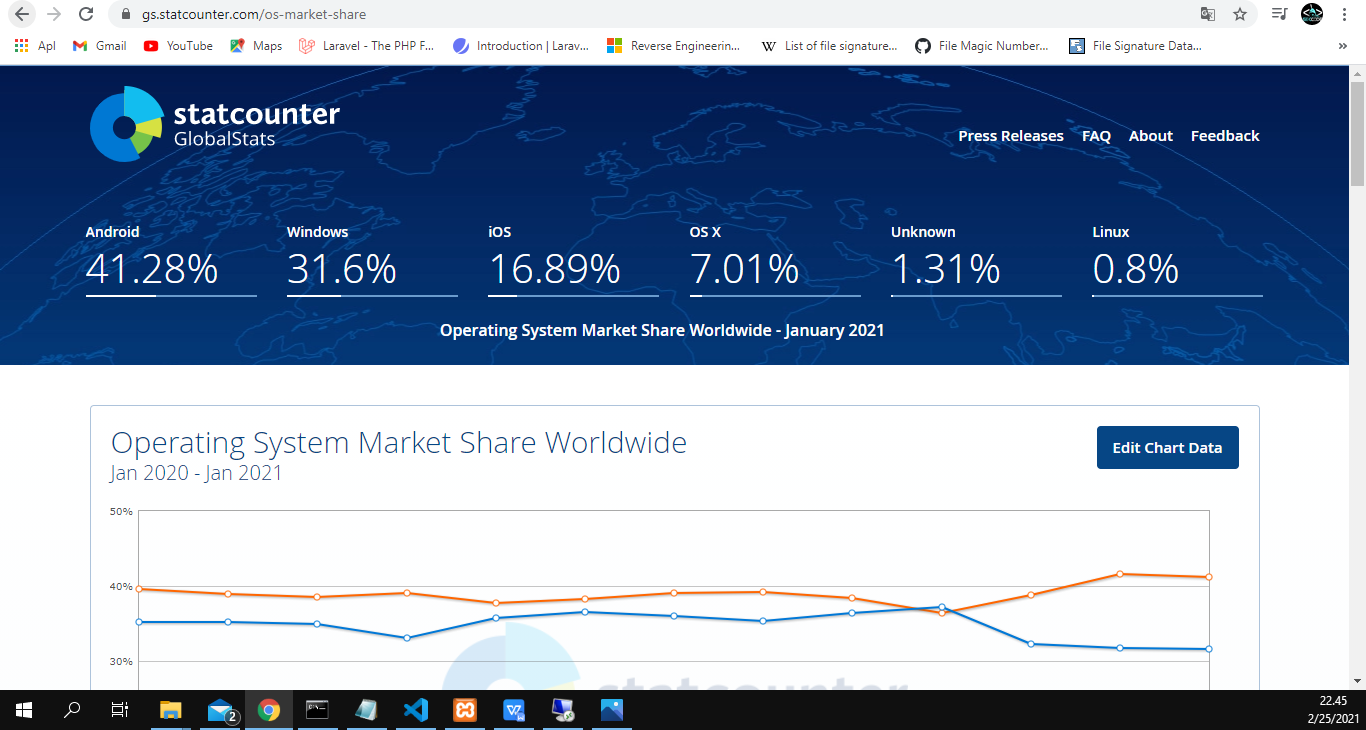The width and height of the screenshot is (1366, 730).
Task: Open the Laravel PHP Framework bookmark
Action: point(367,46)
